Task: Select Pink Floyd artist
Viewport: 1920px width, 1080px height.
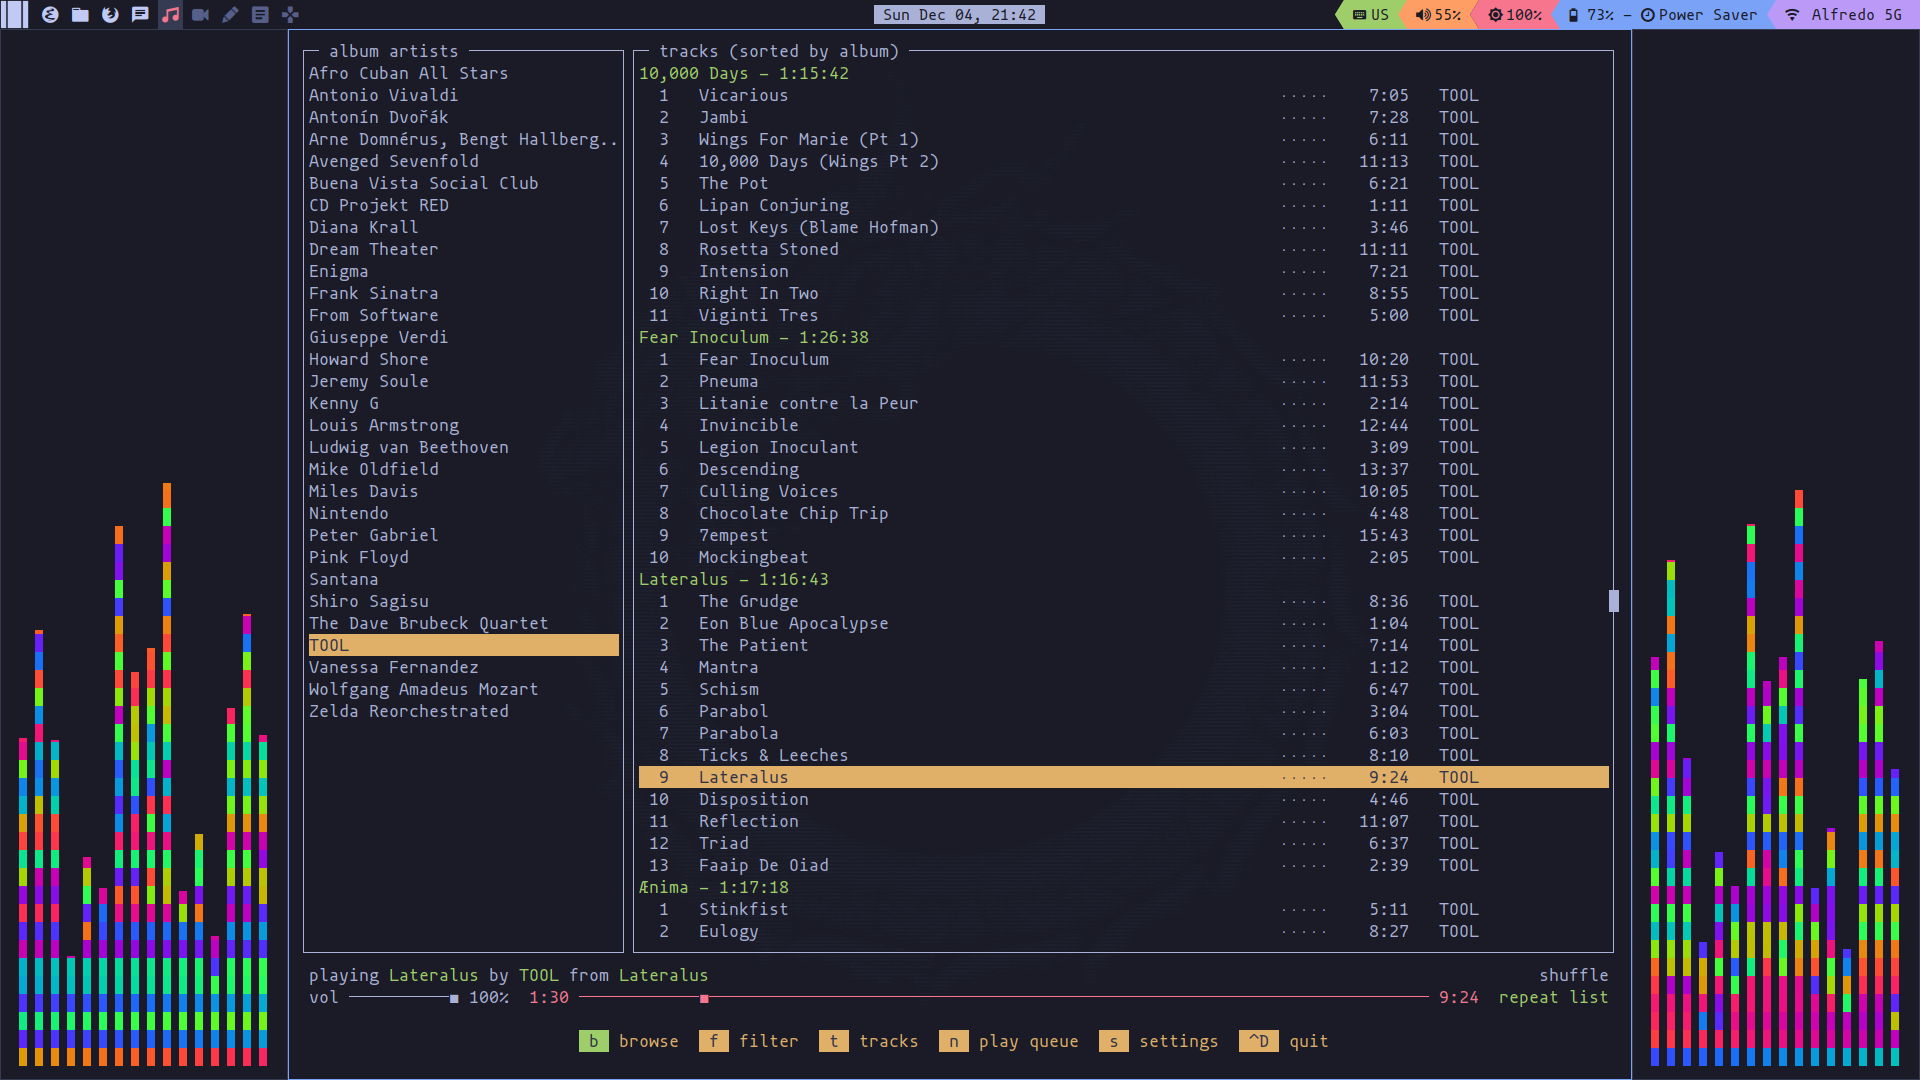Action: [x=358, y=557]
